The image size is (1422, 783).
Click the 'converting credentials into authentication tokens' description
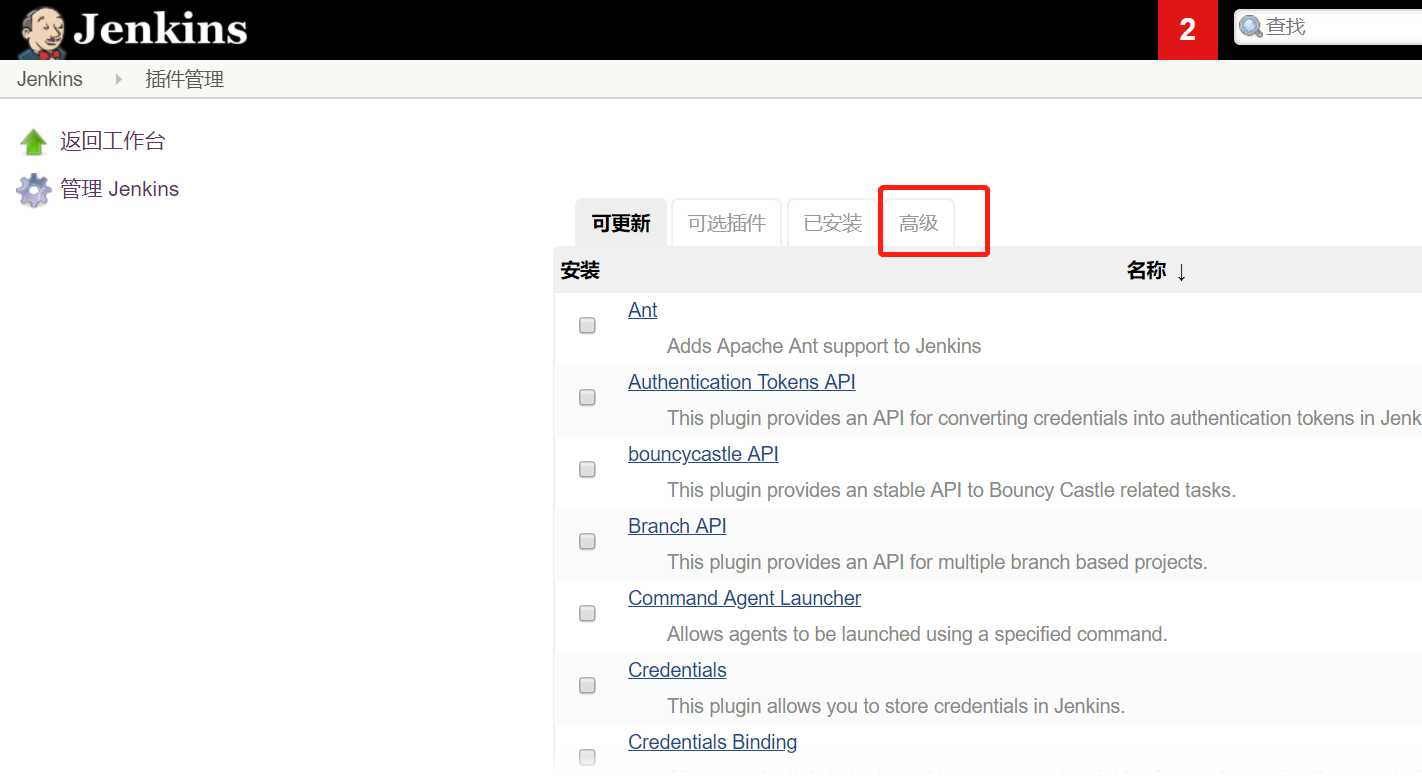tap(1044, 418)
